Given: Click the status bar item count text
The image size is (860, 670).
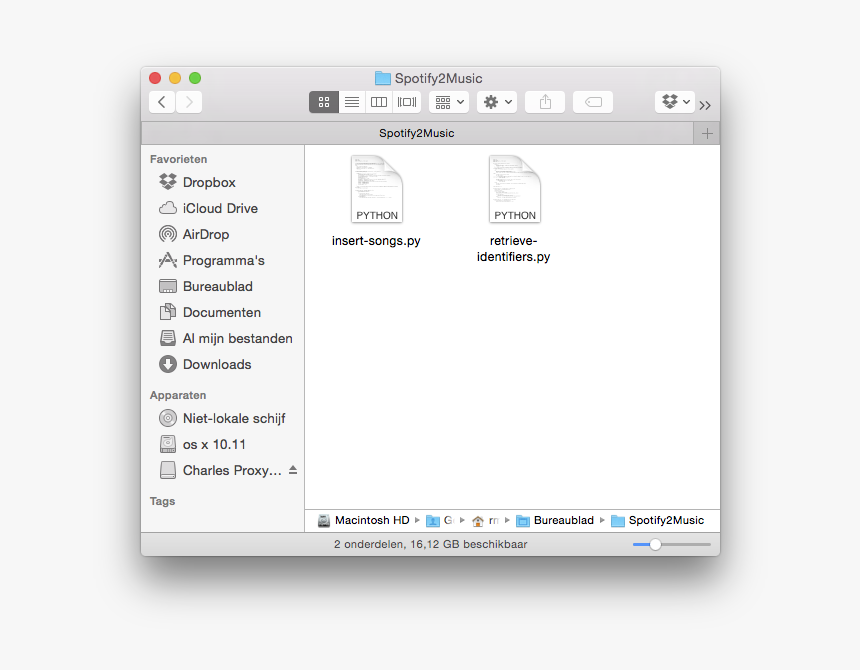Looking at the screenshot, I should (431, 544).
